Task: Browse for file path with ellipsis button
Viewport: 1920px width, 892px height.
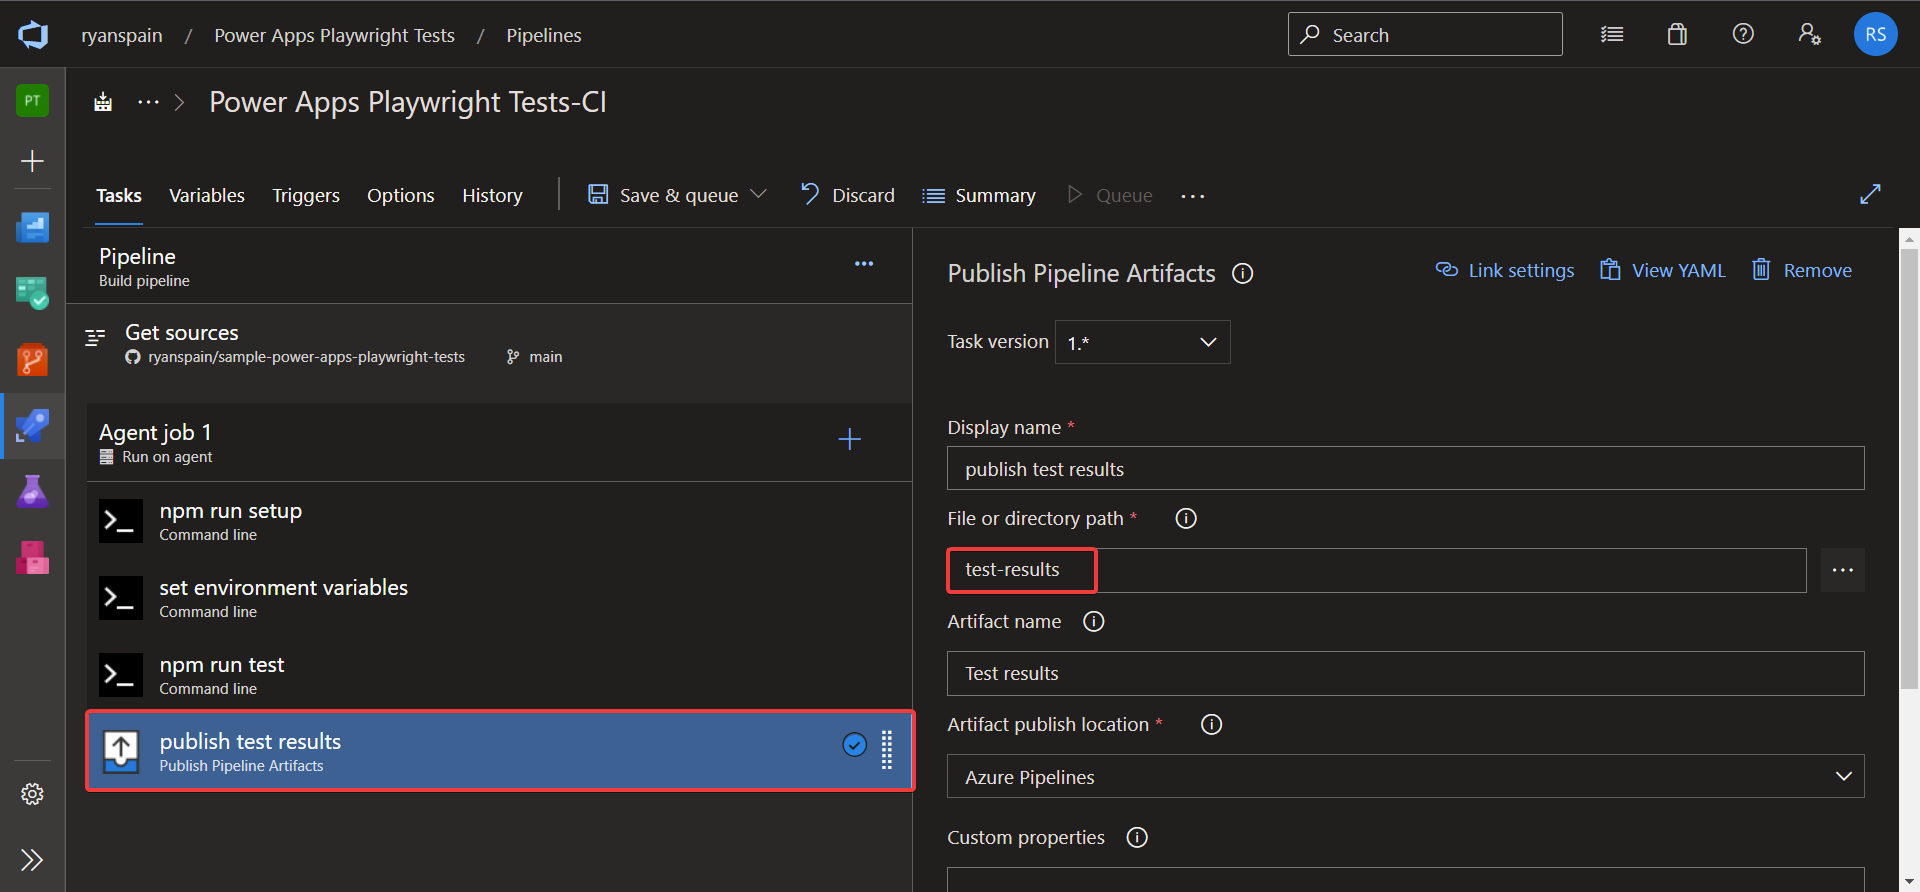Action: coord(1842,570)
